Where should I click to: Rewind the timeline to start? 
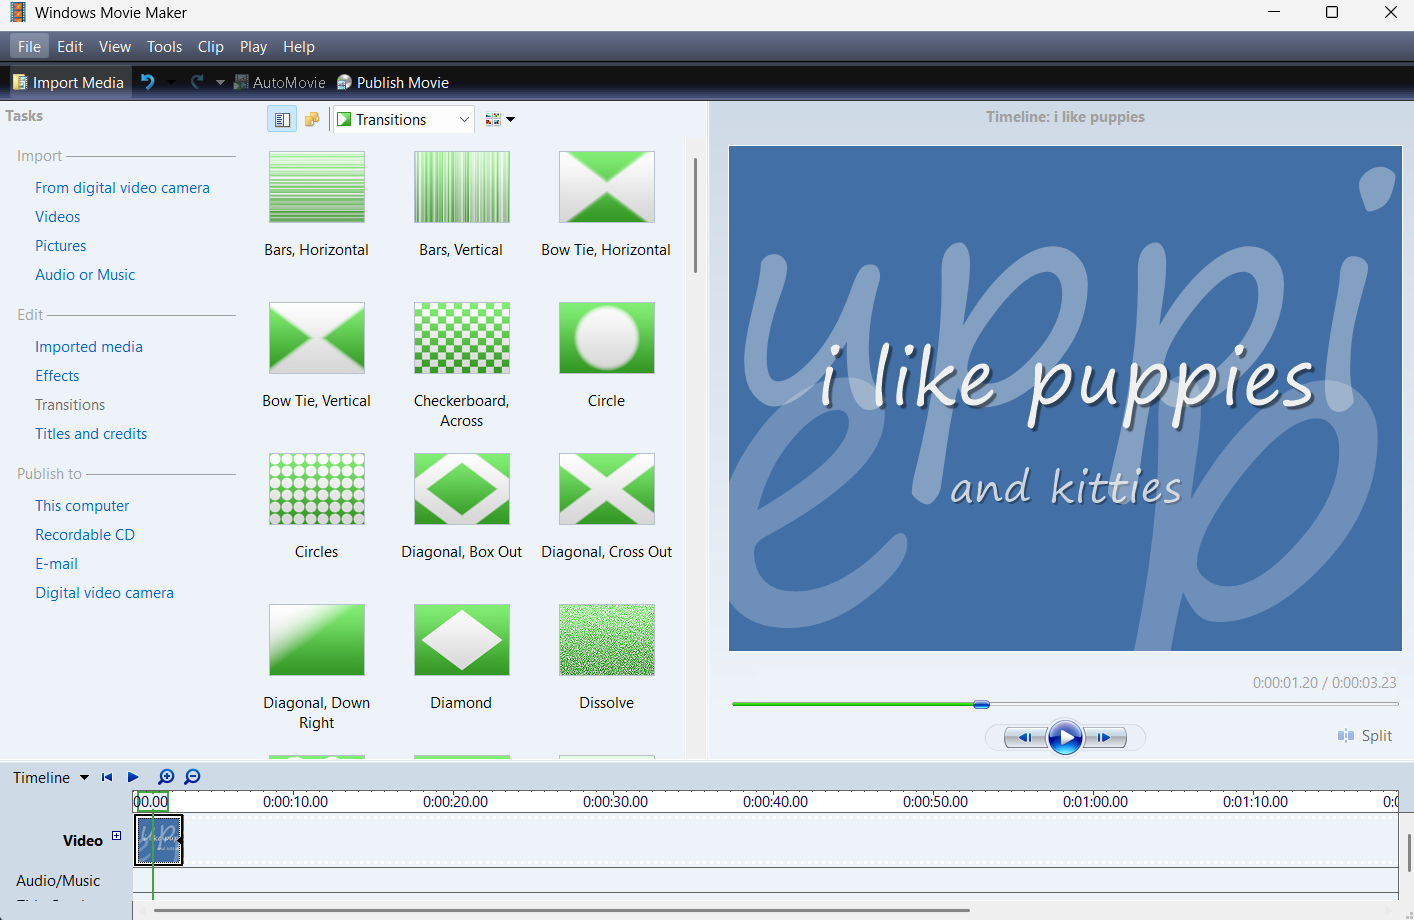click(107, 777)
